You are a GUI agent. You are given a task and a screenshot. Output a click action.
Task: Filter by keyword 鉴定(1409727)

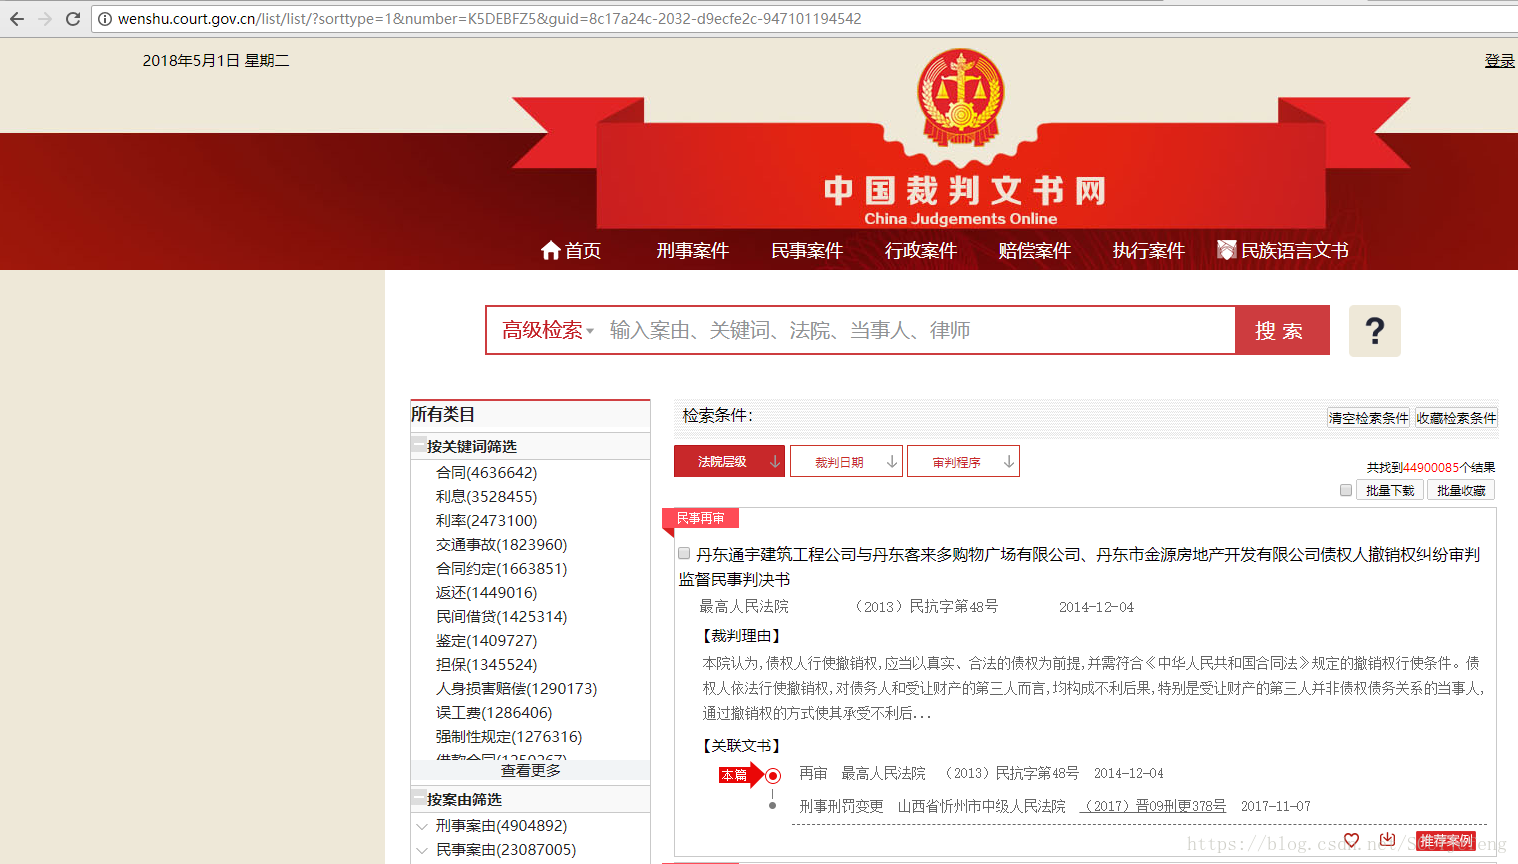point(486,641)
